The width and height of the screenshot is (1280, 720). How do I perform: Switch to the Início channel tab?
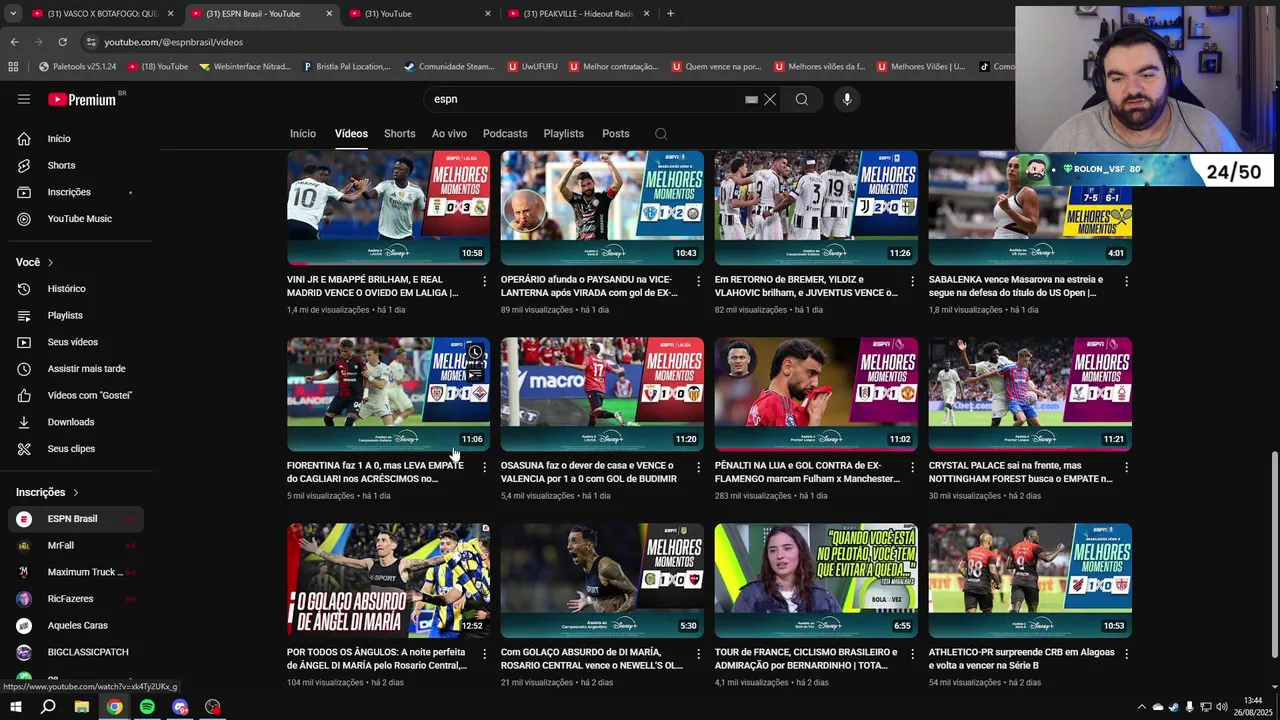[x=303, y=134]
